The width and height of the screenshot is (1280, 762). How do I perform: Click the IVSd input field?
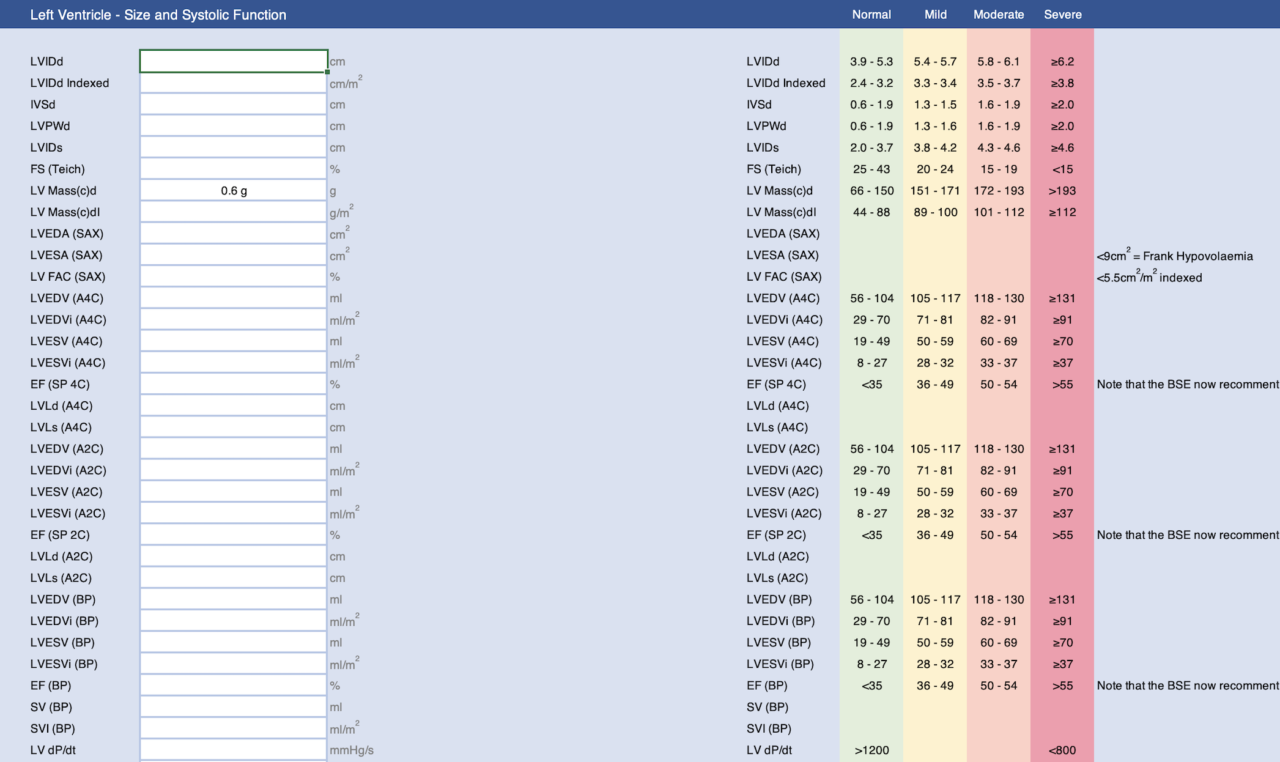click(x=233, y=105)
